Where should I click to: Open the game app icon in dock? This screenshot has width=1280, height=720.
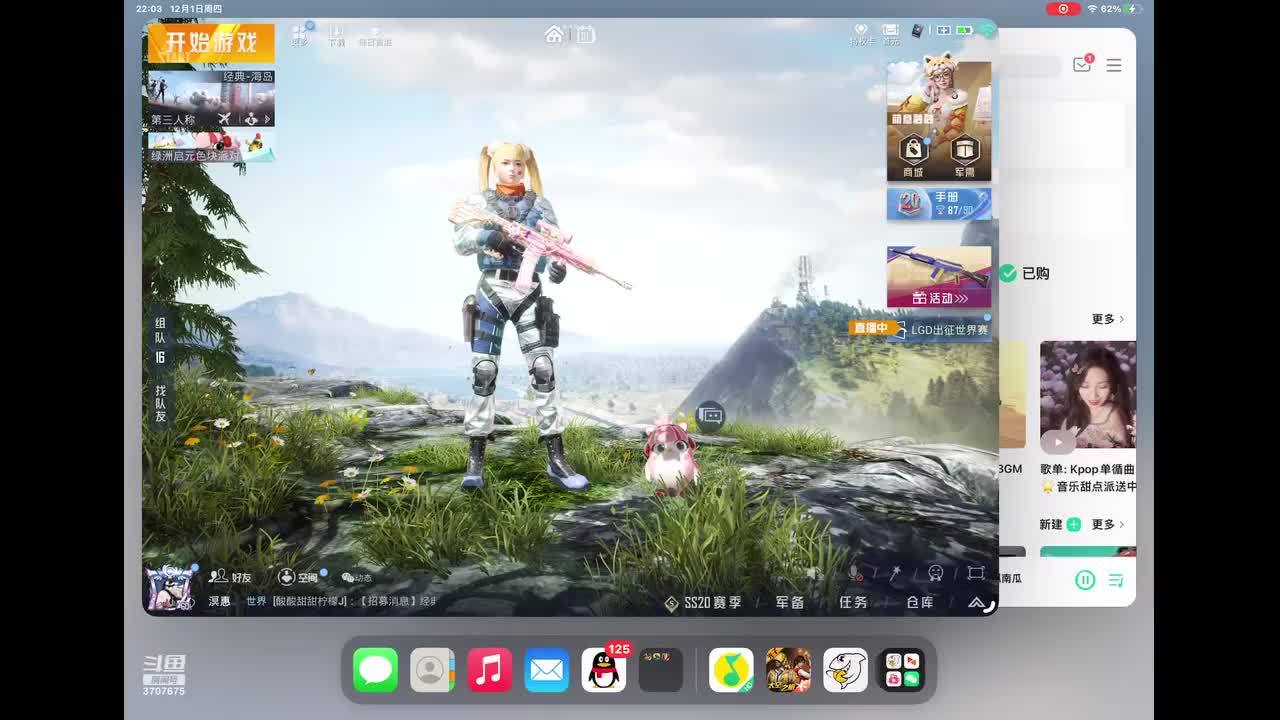coord(789,670)
